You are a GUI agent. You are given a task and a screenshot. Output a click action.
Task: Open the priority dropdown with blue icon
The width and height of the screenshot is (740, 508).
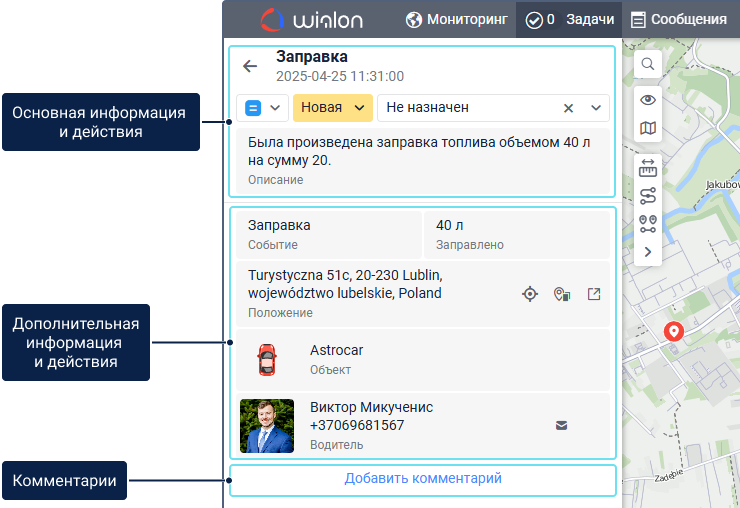(262, 108)
